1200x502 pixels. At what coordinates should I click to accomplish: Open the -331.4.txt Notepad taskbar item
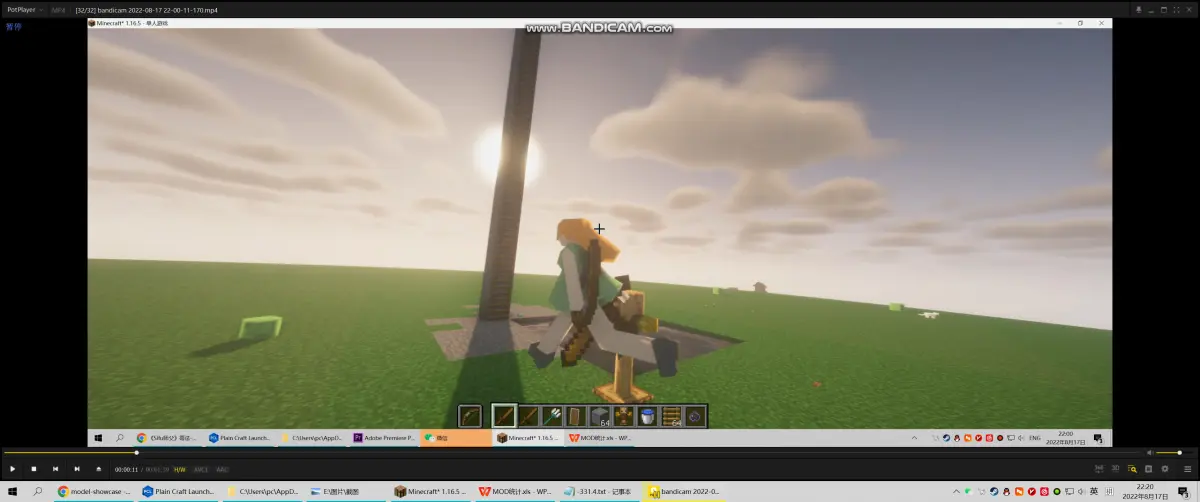pos(600,491)
